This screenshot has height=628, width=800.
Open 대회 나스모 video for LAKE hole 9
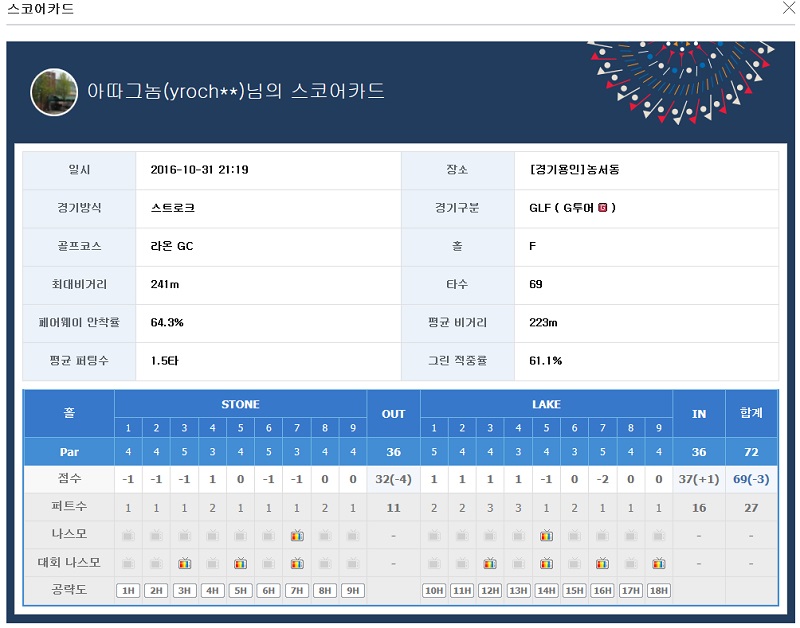[659, 563]
